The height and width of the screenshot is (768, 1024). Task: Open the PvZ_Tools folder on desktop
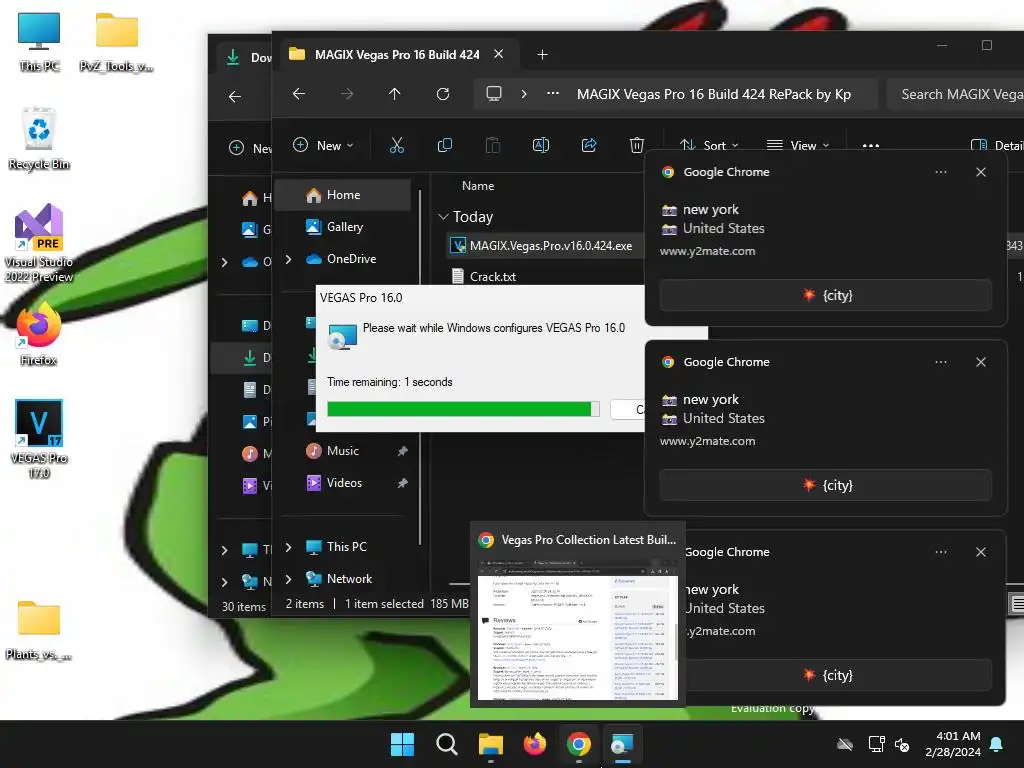pos(116,42)
